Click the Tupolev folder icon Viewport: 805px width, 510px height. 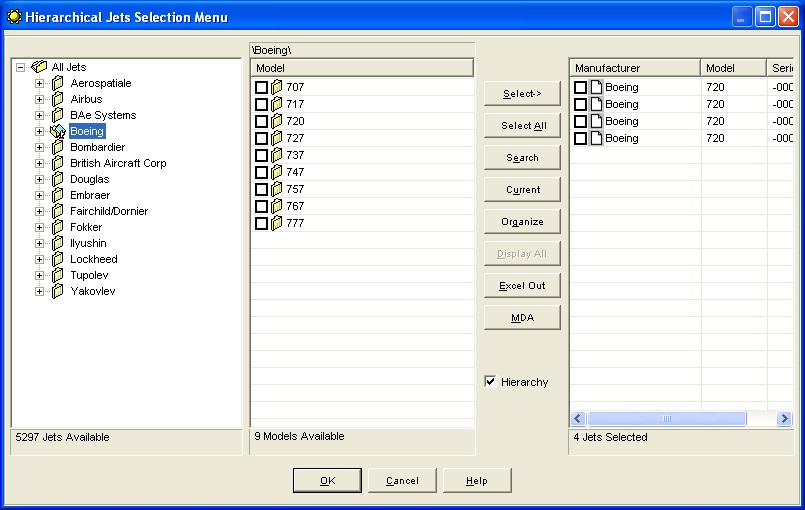click(x=58, y=275)
